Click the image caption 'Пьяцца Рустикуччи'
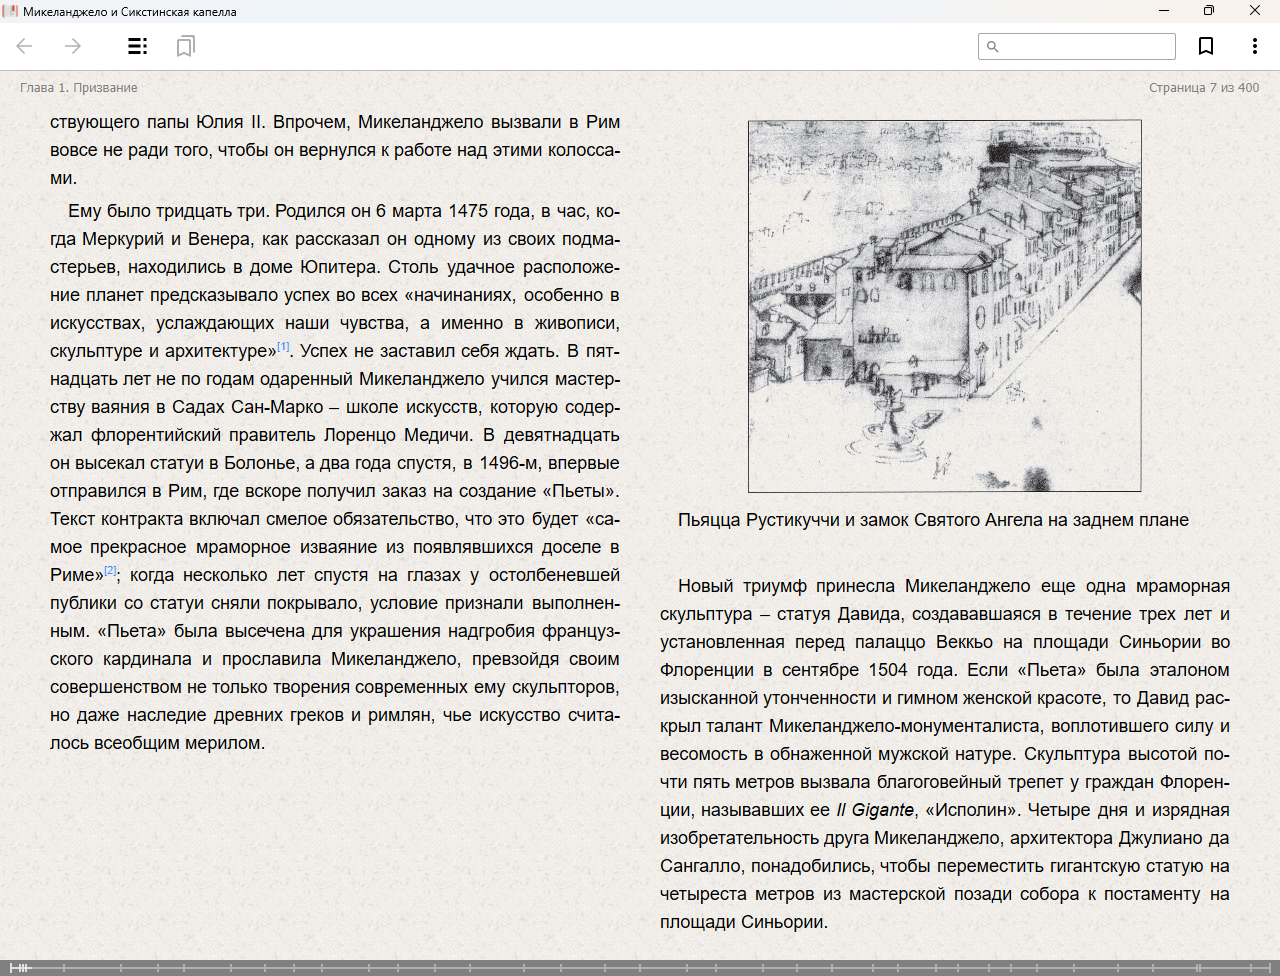This screenshot has width=1280, height=976. [933, 520]
